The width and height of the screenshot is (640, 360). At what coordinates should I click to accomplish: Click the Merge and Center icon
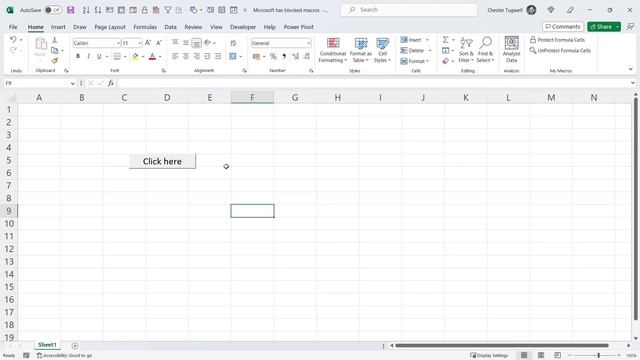233,56
